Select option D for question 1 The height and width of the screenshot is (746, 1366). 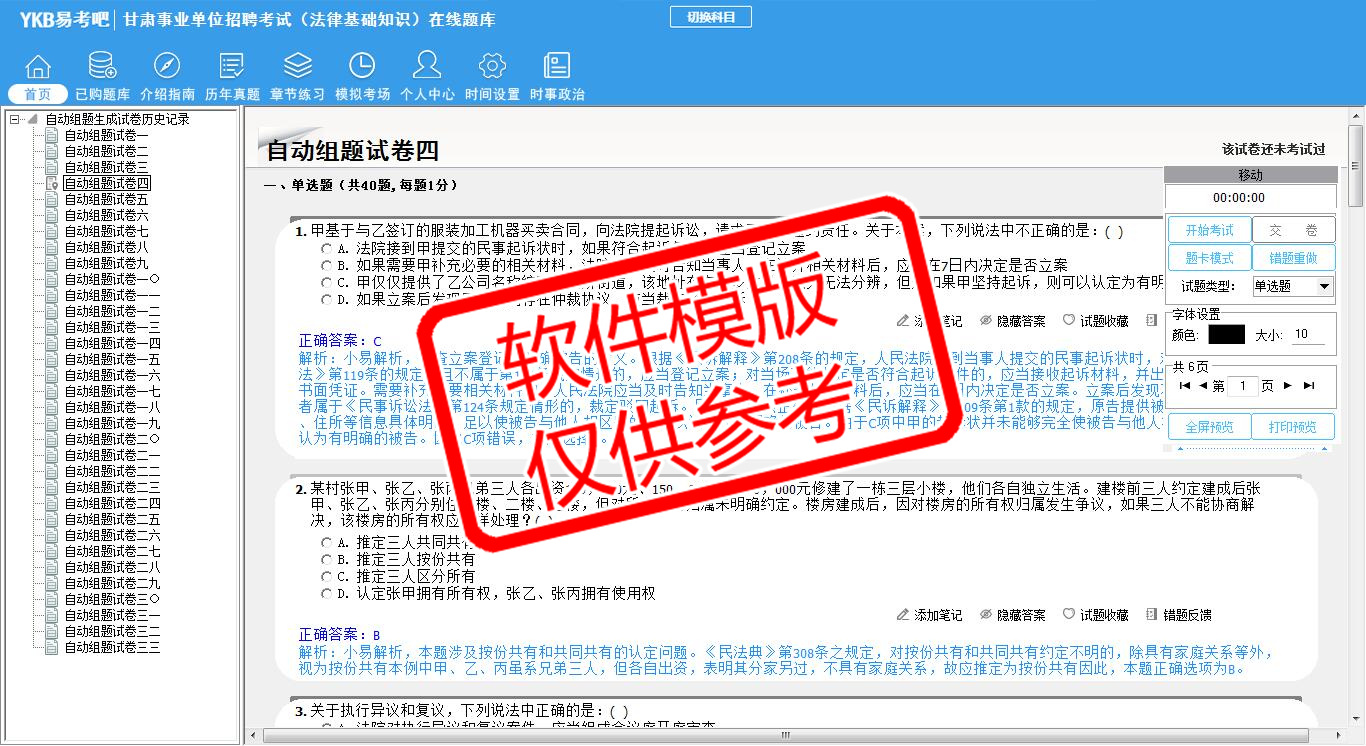click(x=326, y=299)
